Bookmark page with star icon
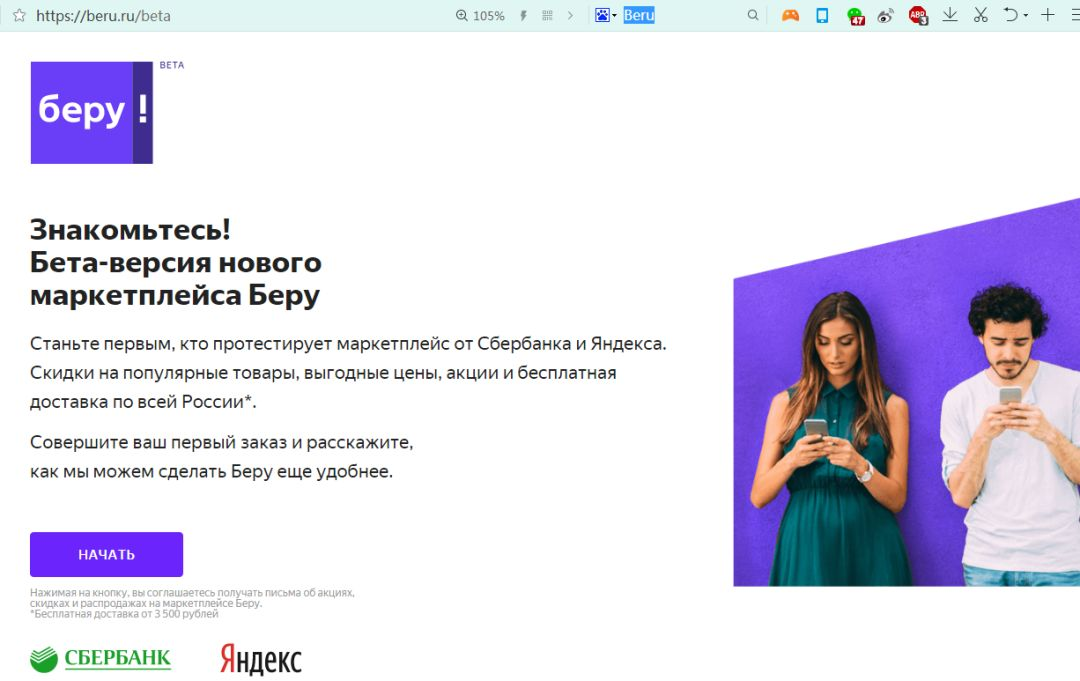 point(19,15)
